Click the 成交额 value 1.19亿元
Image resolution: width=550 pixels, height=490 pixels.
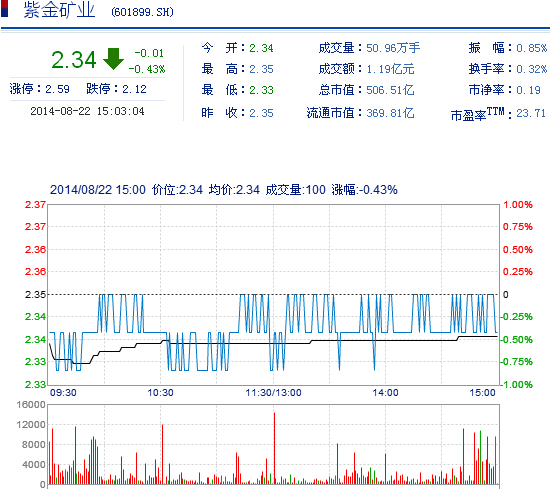point(390,69)
